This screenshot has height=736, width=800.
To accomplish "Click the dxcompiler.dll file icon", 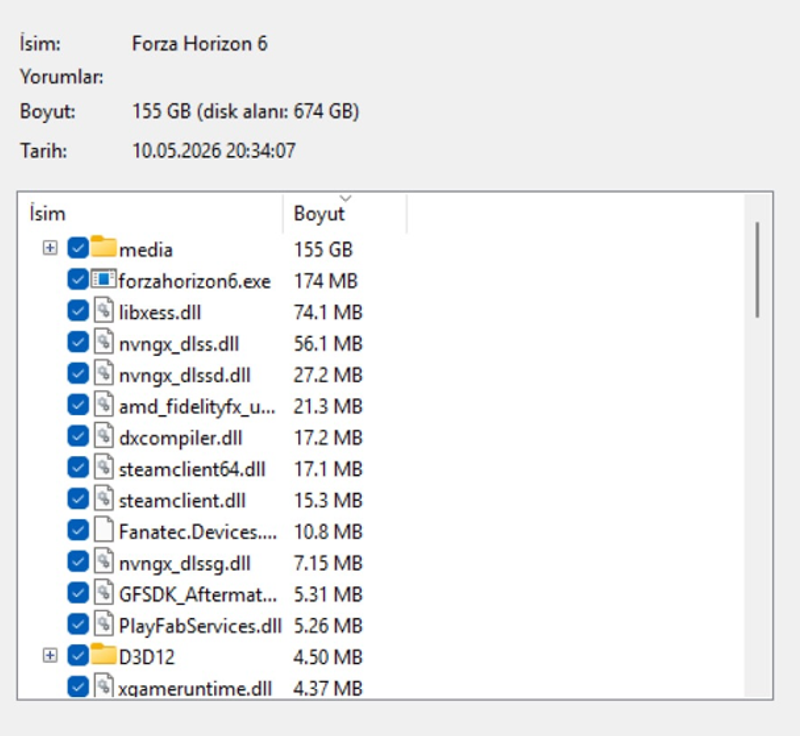I will [104, 436].
